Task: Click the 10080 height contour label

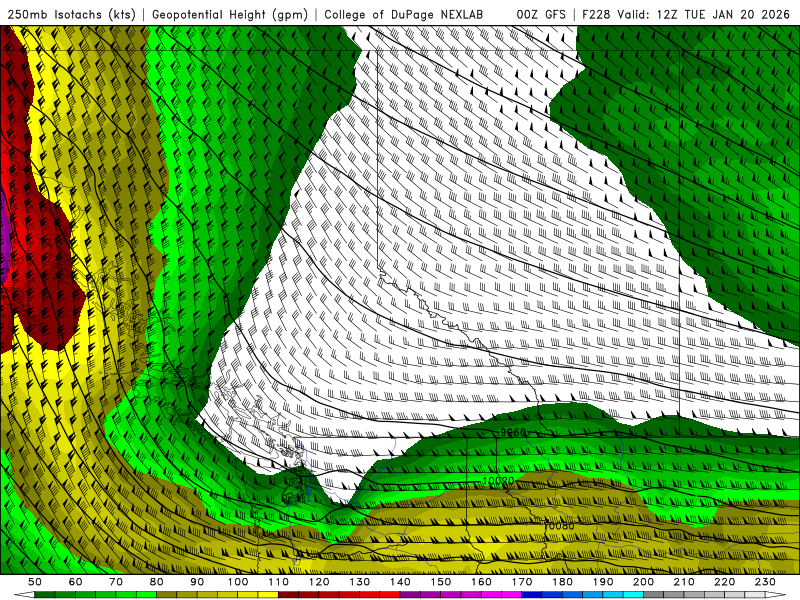Action: point(559,525)
